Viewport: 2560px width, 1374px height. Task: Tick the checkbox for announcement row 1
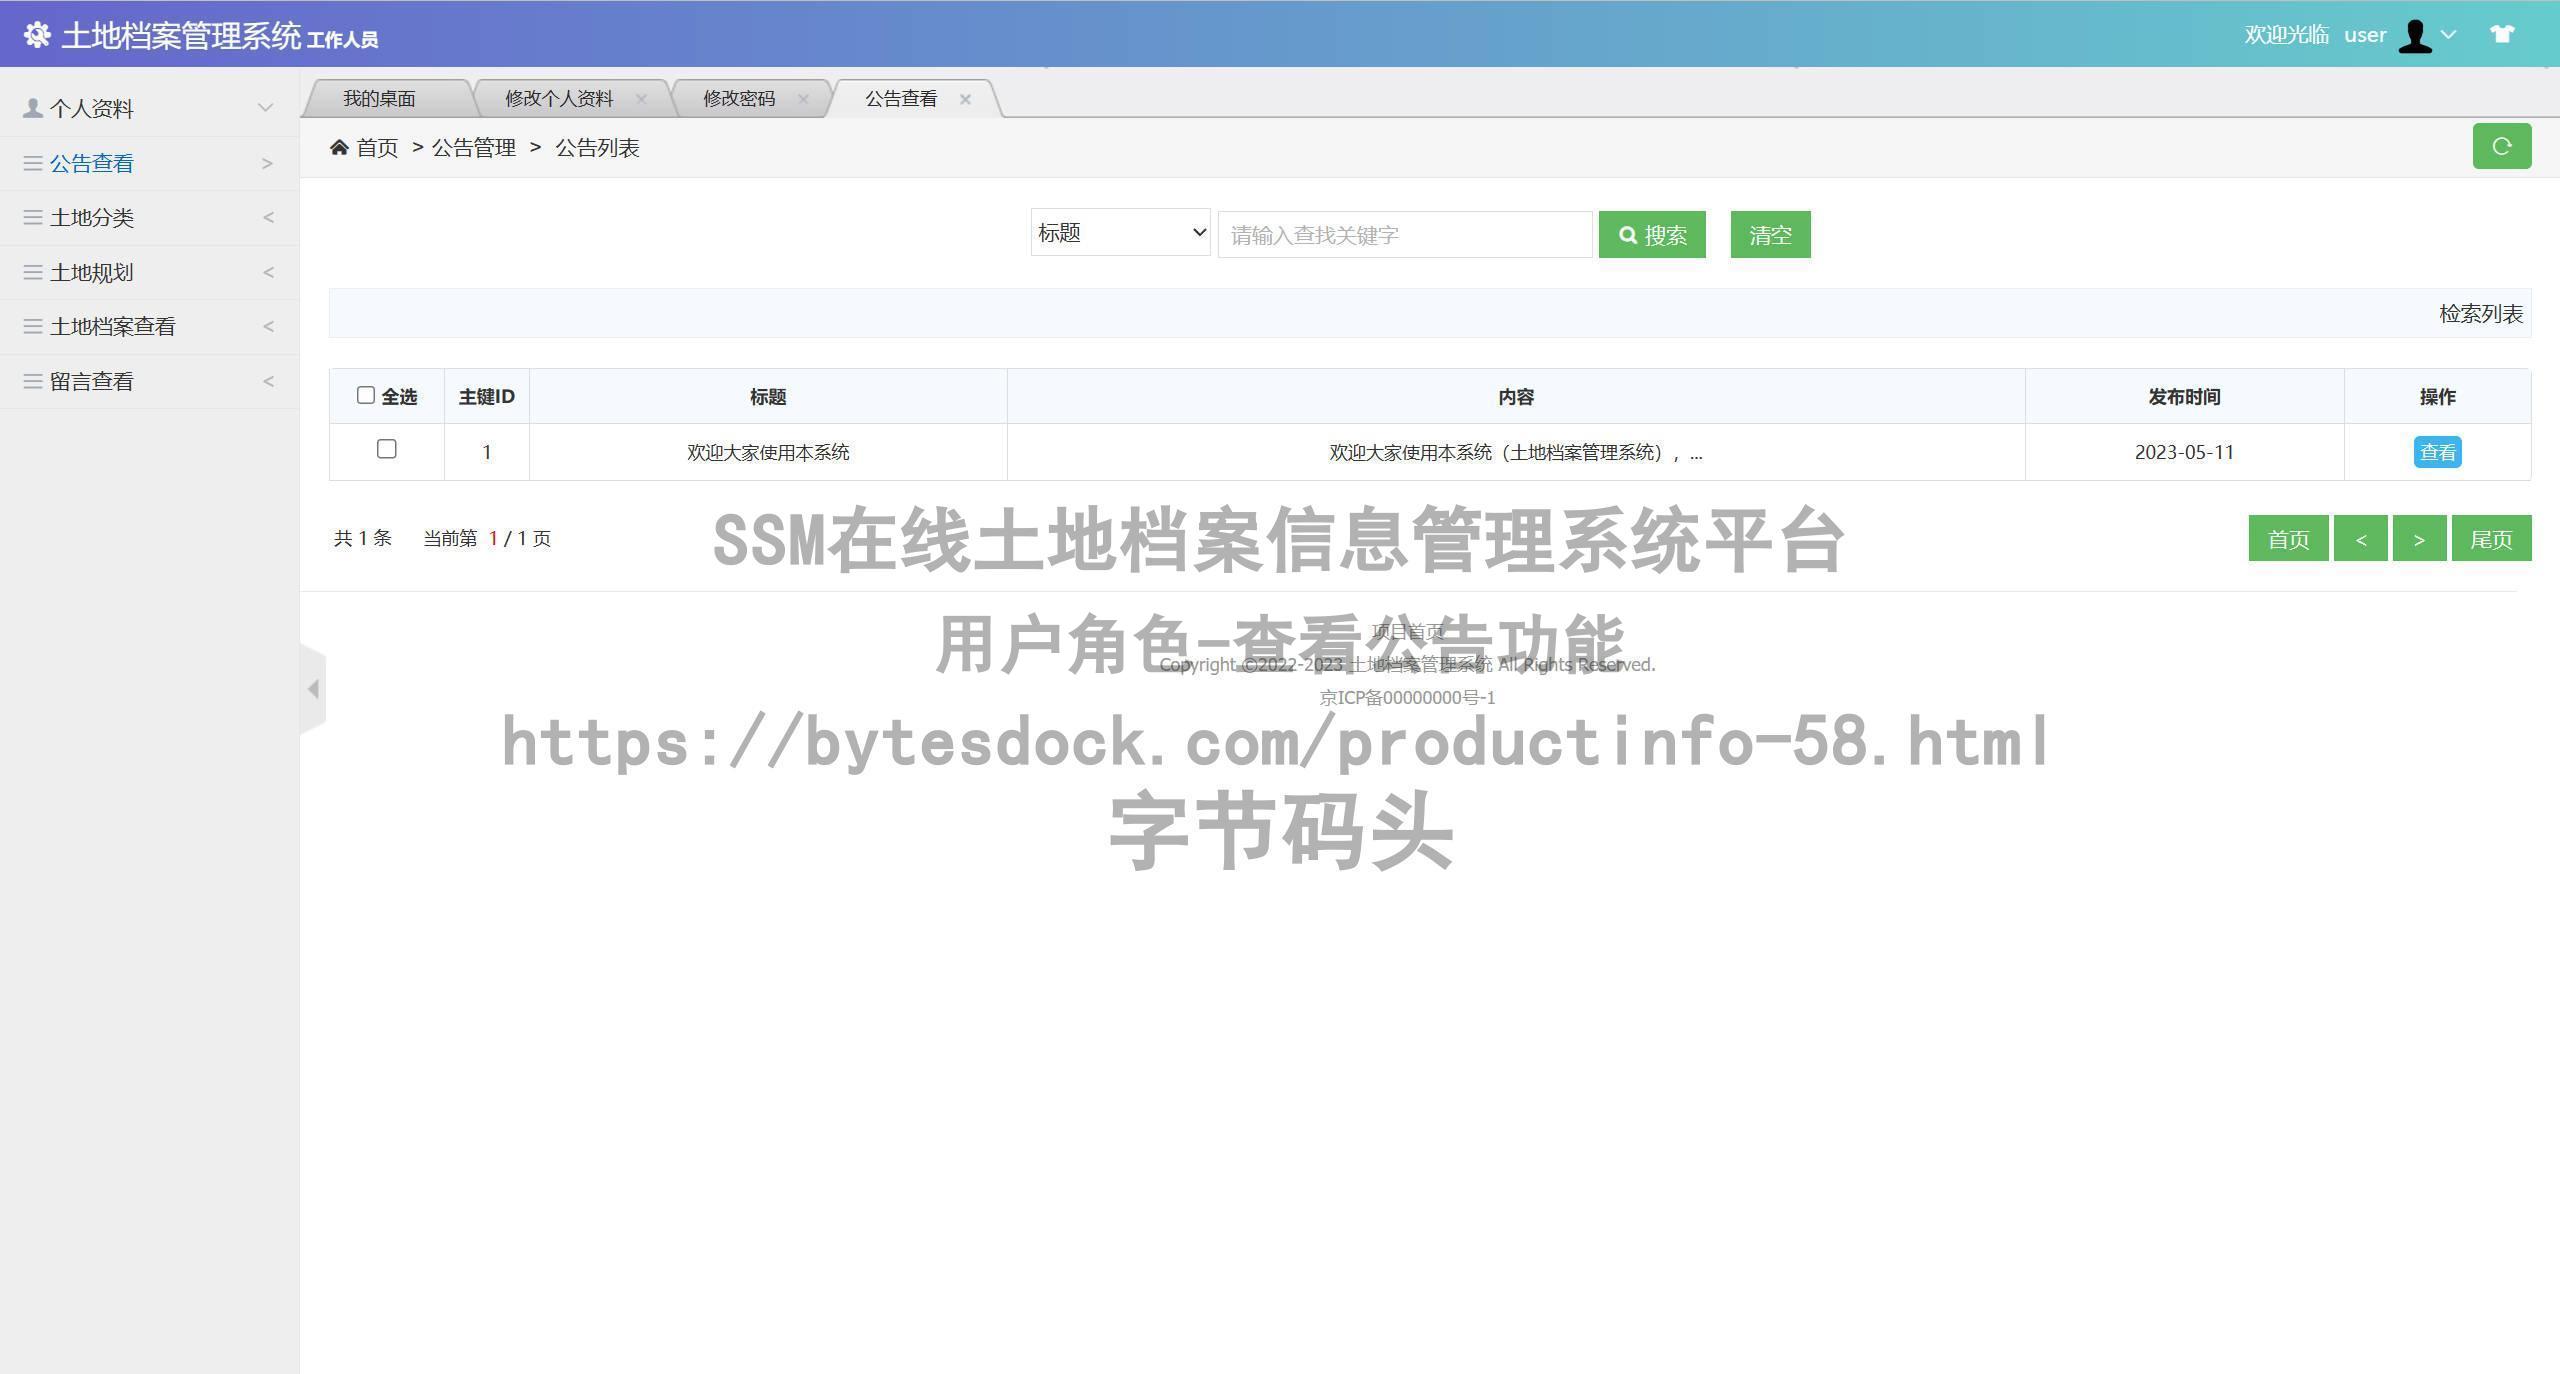pyautogui.click(x=387, y=451)
